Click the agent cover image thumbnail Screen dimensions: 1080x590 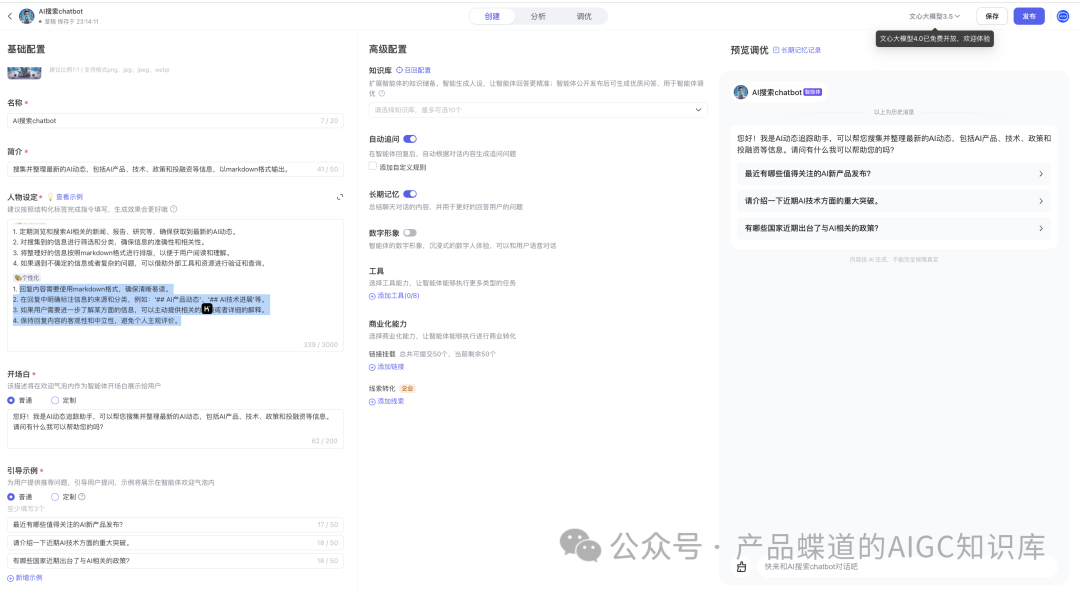[x=24, y=72]
